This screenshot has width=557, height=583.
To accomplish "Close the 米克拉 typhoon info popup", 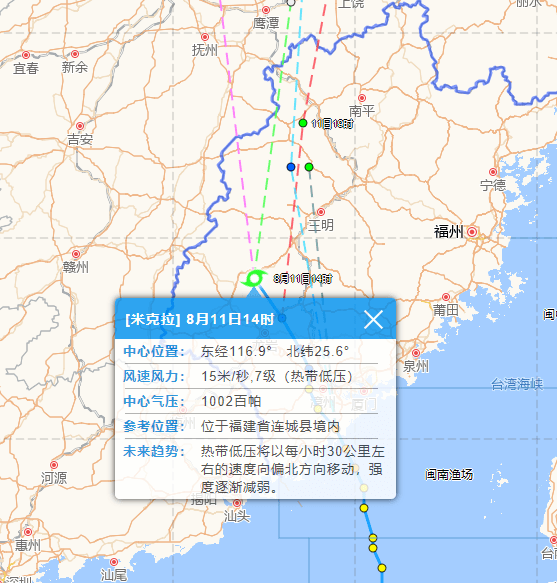I will (373, 320).
